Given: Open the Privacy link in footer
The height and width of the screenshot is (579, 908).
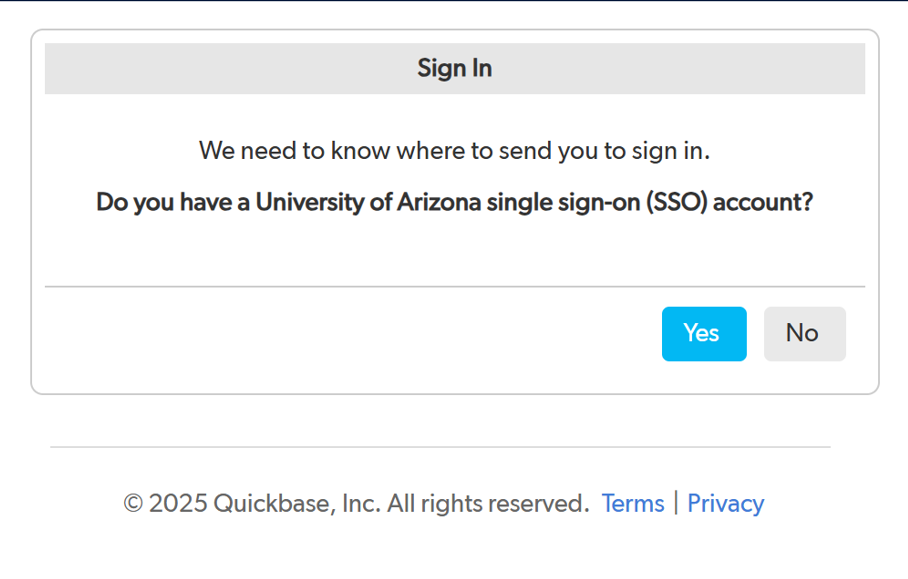Looking at the screenshot, I should (x=725, y=503).
